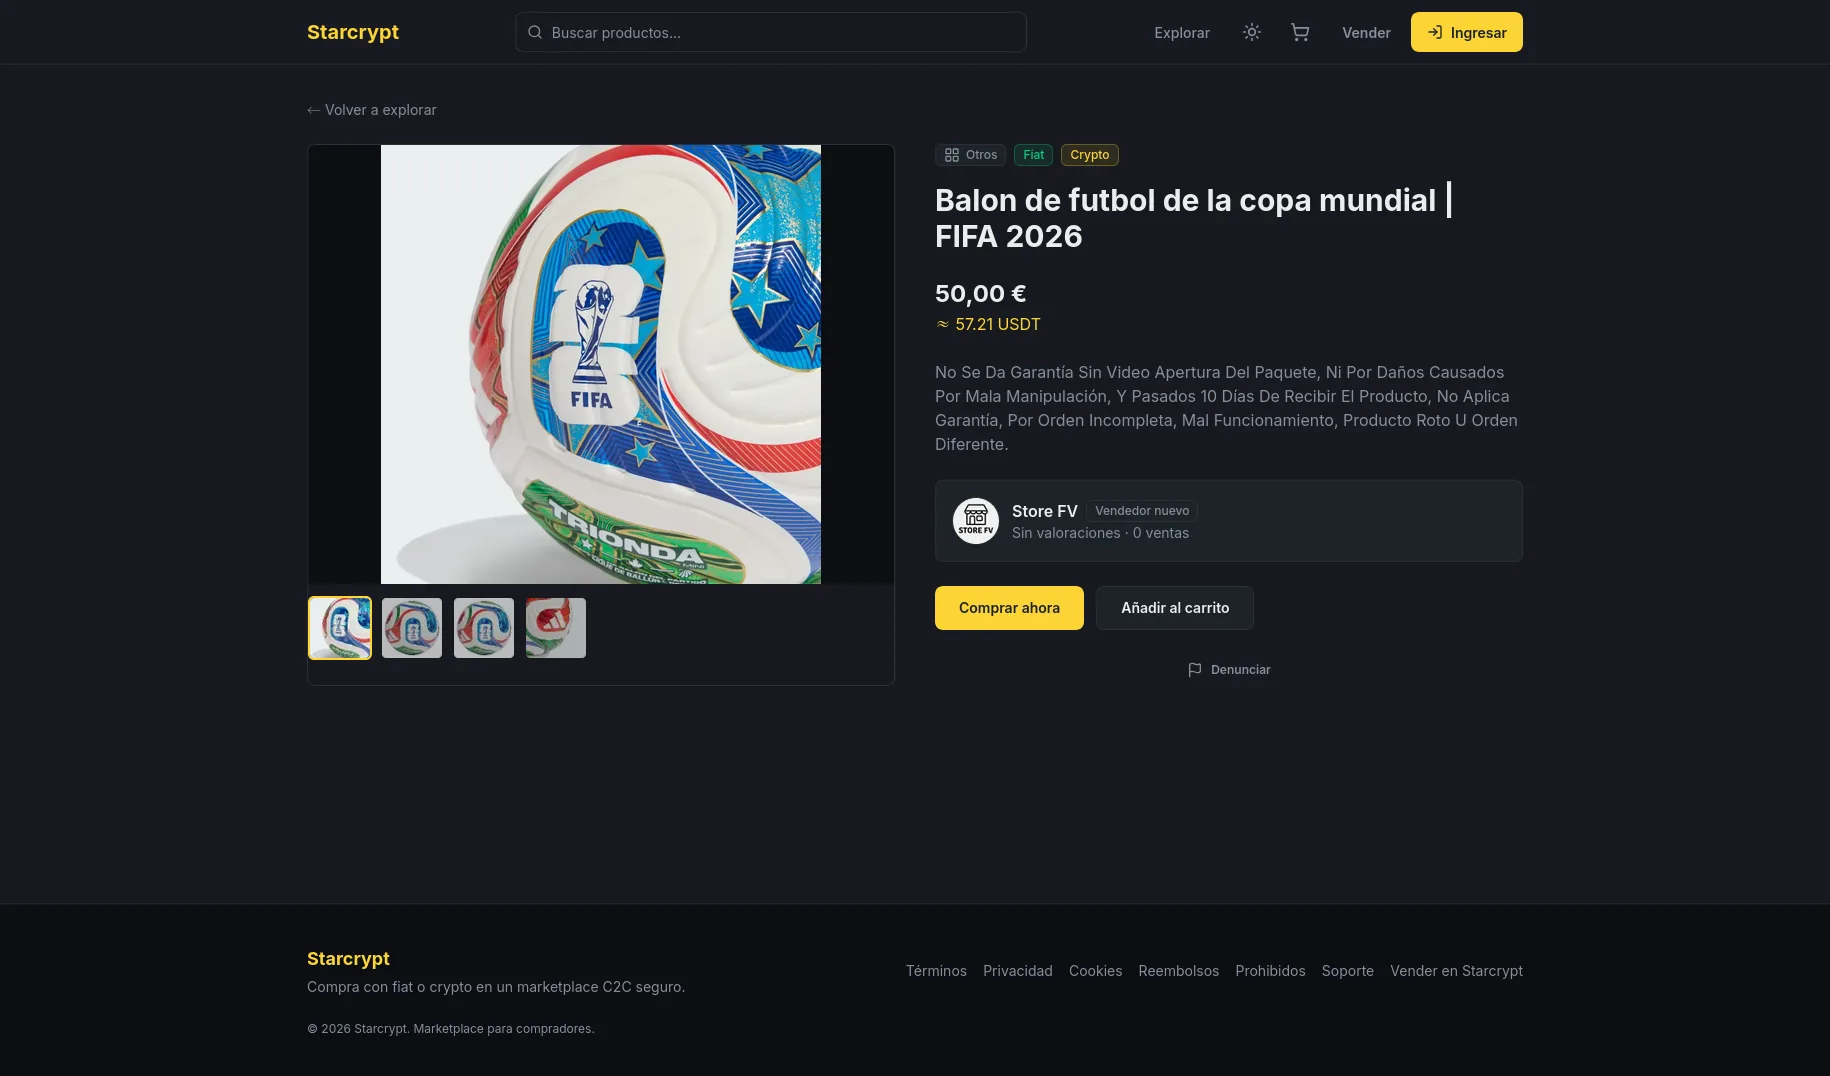1830x1076 pixels.
Task: Click the Ingresar login button
Action: coord(1466,32)
